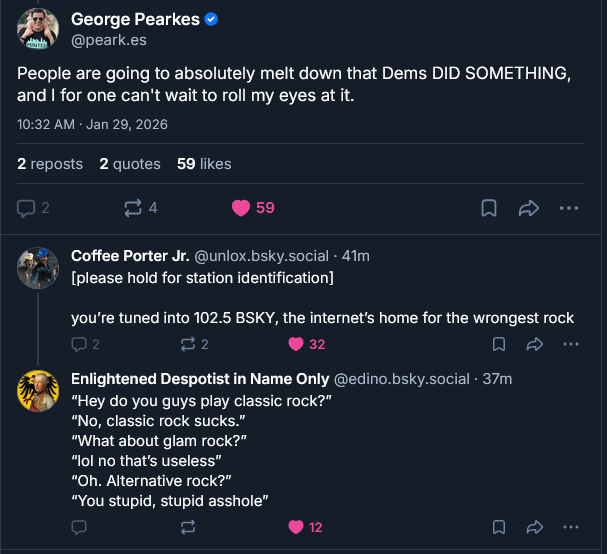Open George Pearkes' profile avatar
This screenshot has width=607, height=554.
pos(38,28)
